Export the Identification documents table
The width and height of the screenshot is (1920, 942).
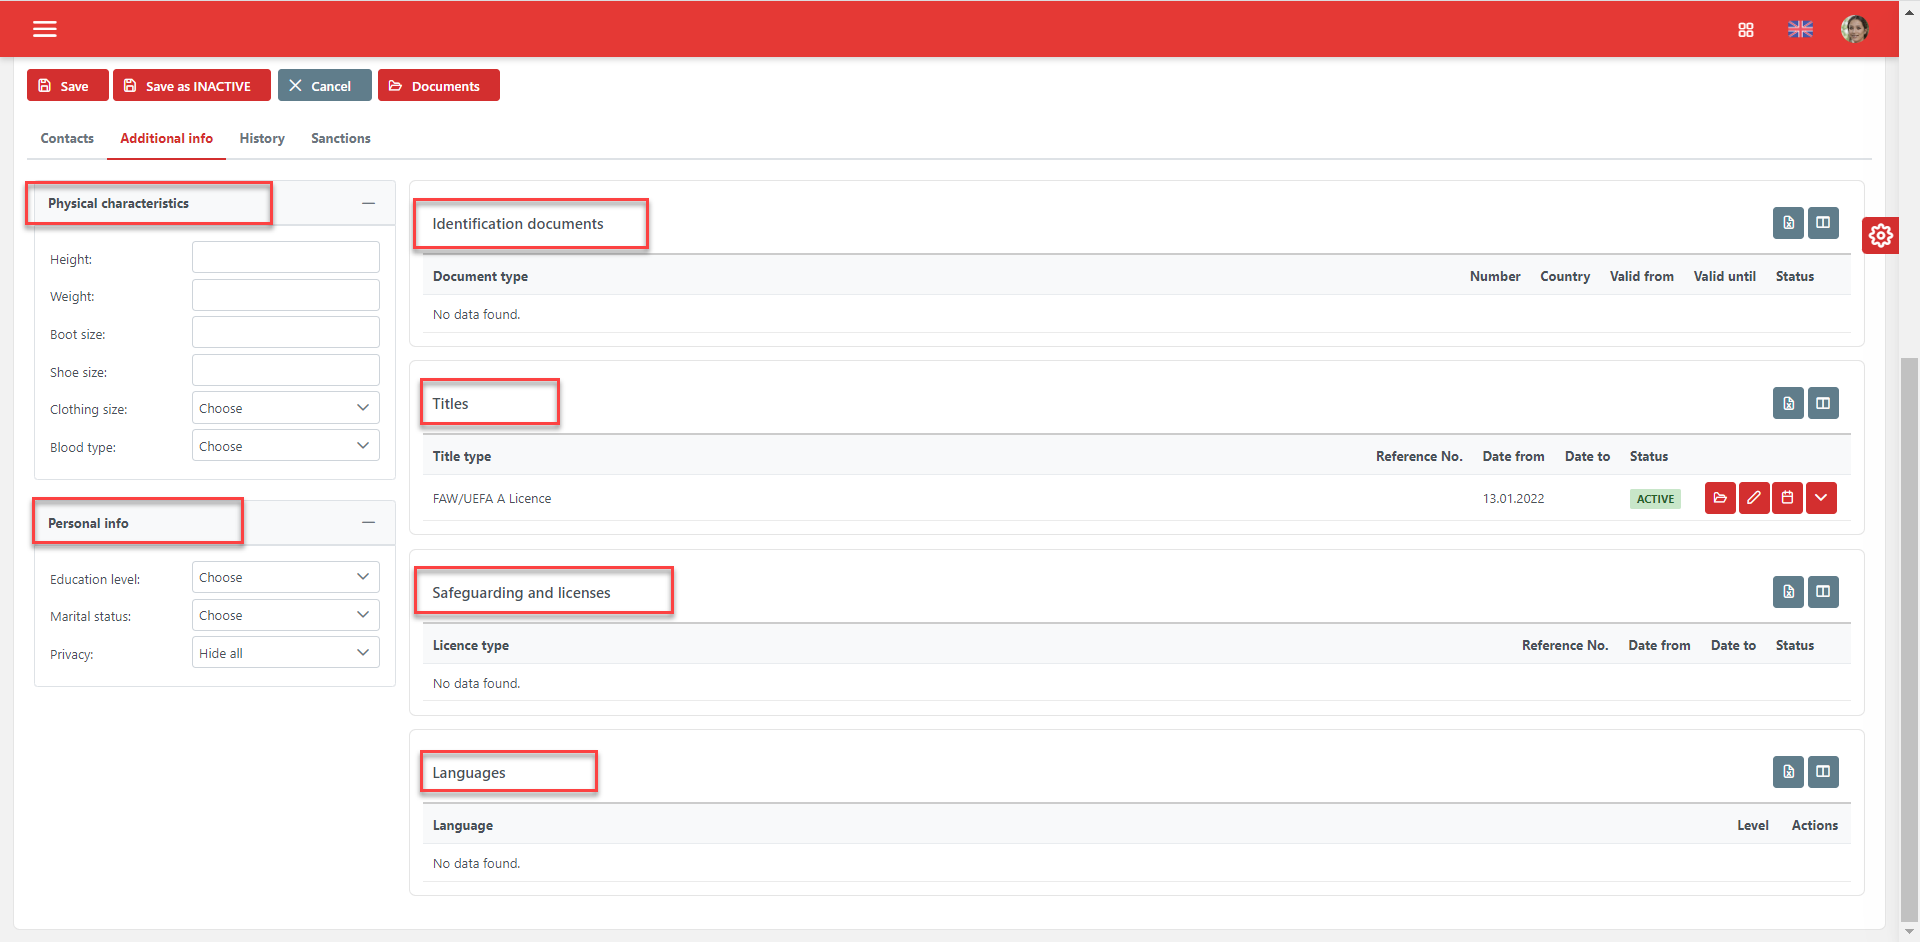(1788, 223)
